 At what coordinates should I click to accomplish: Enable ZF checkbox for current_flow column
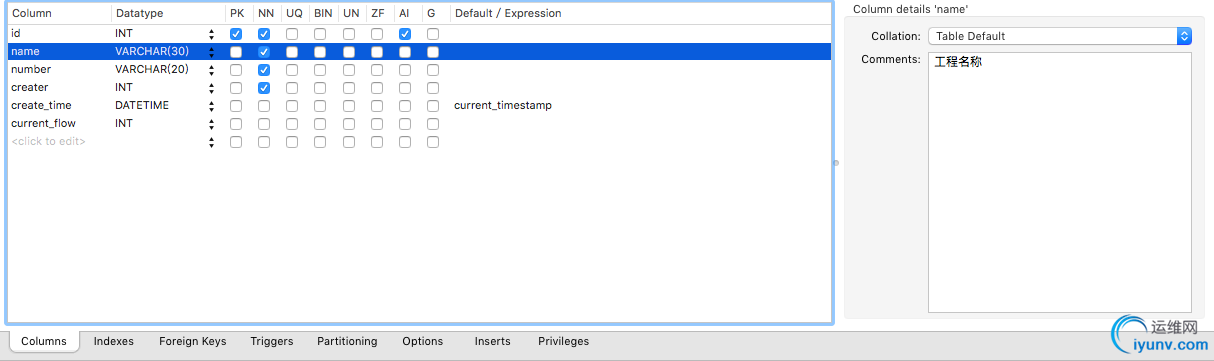(x=377, y=124)
